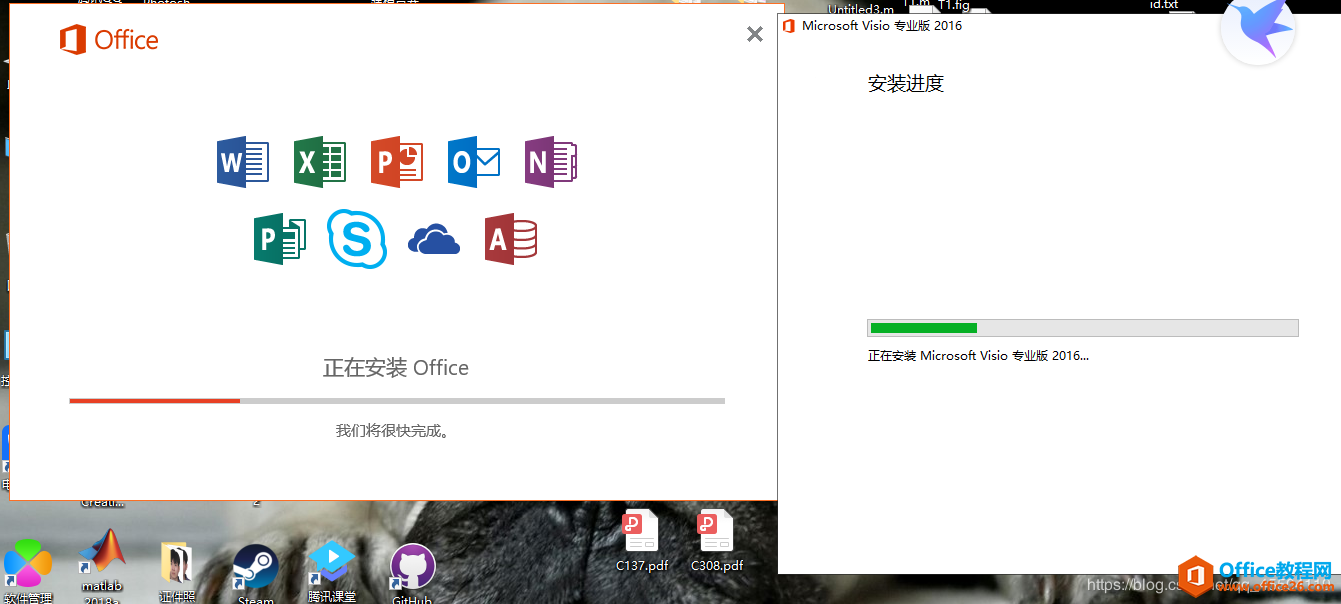Image resolution: width=1341 pixels, height=604 pixels.
Task: Click the blue bird floating icon at top right
Action: [x=1258, y=28]
